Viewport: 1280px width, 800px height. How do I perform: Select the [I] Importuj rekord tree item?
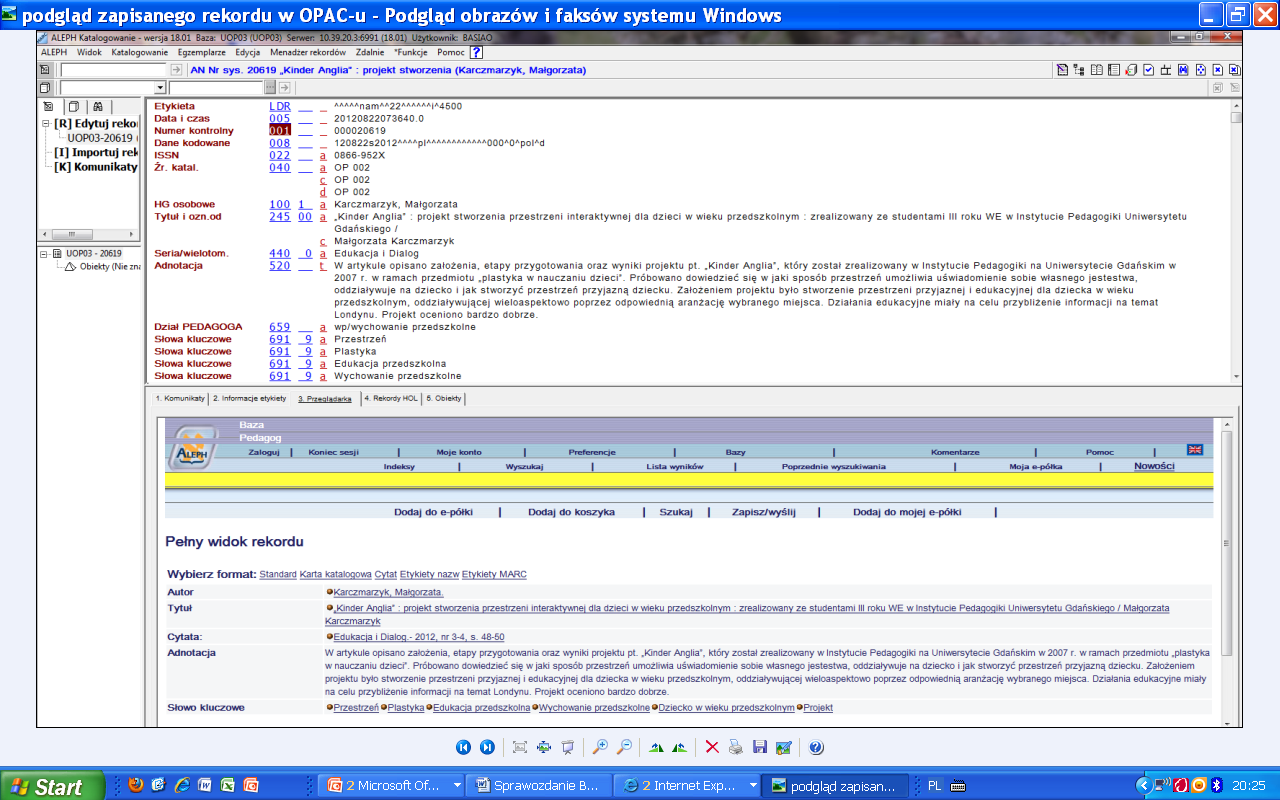tap(95, 152)
